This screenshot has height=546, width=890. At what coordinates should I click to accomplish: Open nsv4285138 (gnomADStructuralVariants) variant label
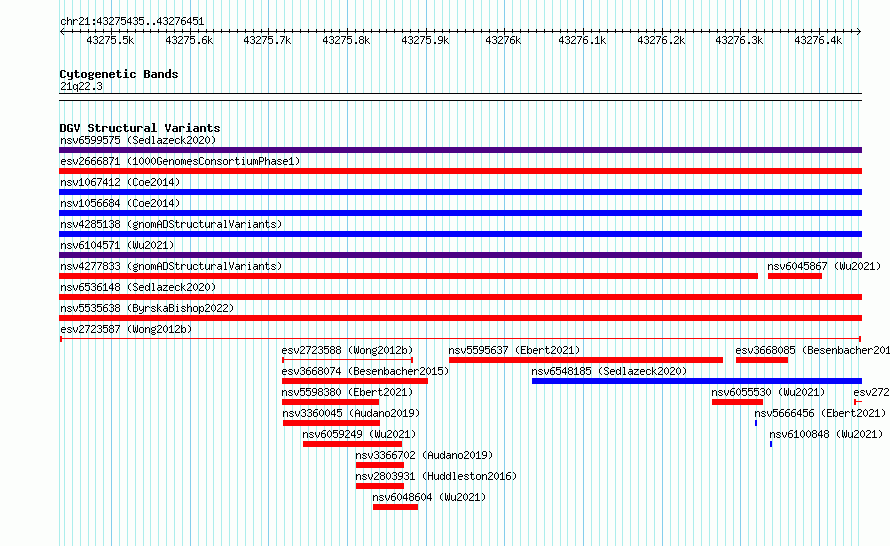(x=171, y=224)
